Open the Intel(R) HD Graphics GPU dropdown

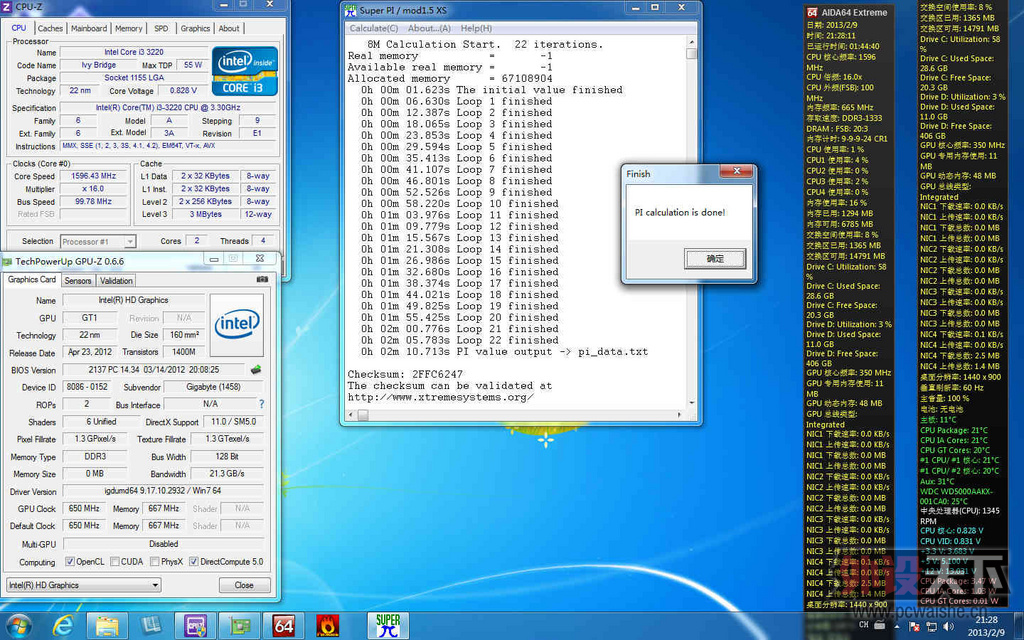[x=84, y=585]
